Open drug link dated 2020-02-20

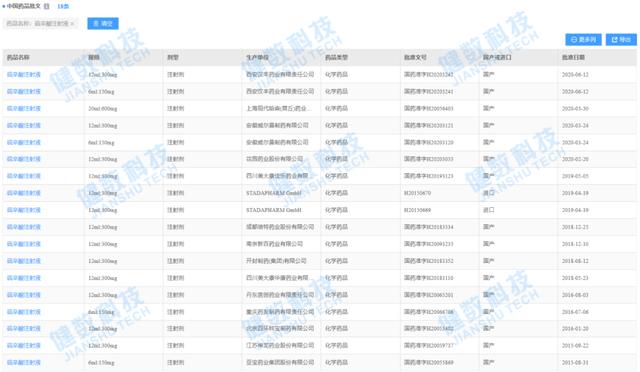tap(24, 159)
